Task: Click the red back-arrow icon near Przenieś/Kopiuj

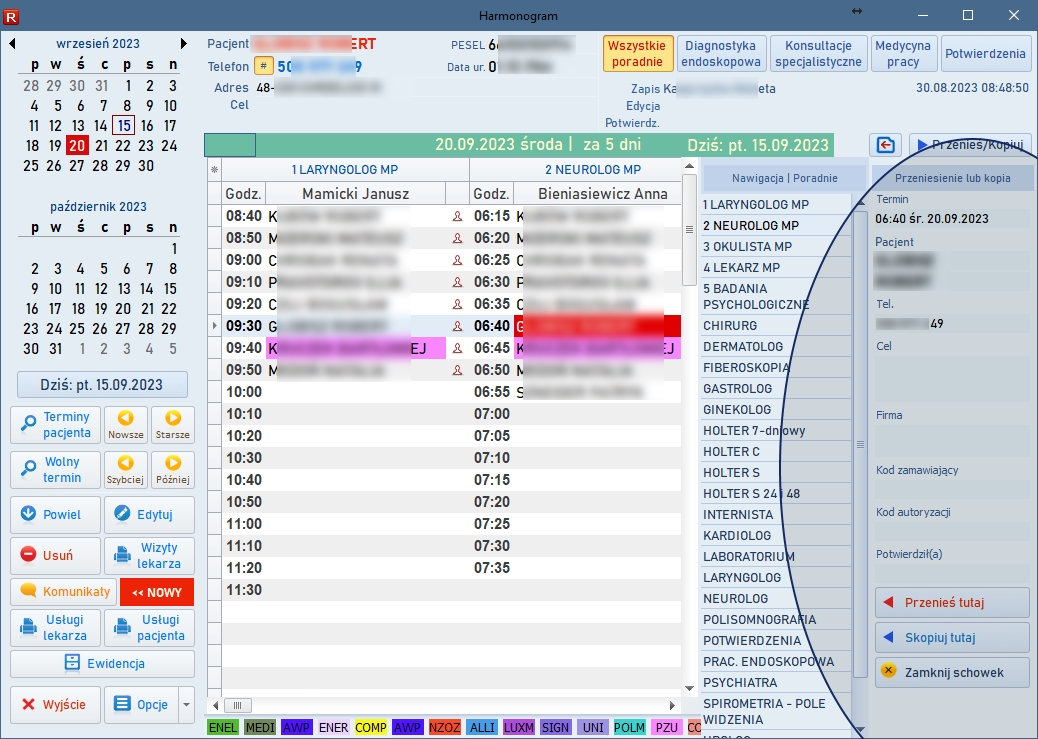Action: pyautogui.click(x=885, y=145)
